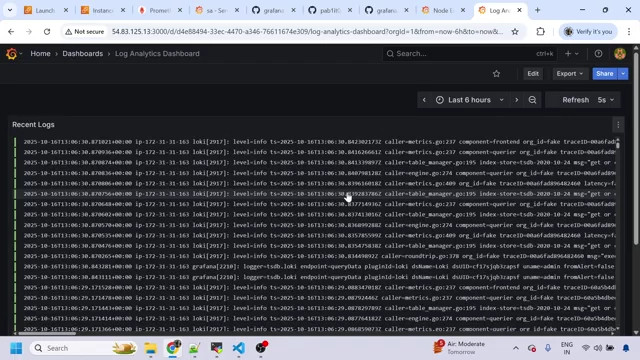Bookmark this page in Chrome address bar
Screen dimensions: 640x360
[515, 31]
